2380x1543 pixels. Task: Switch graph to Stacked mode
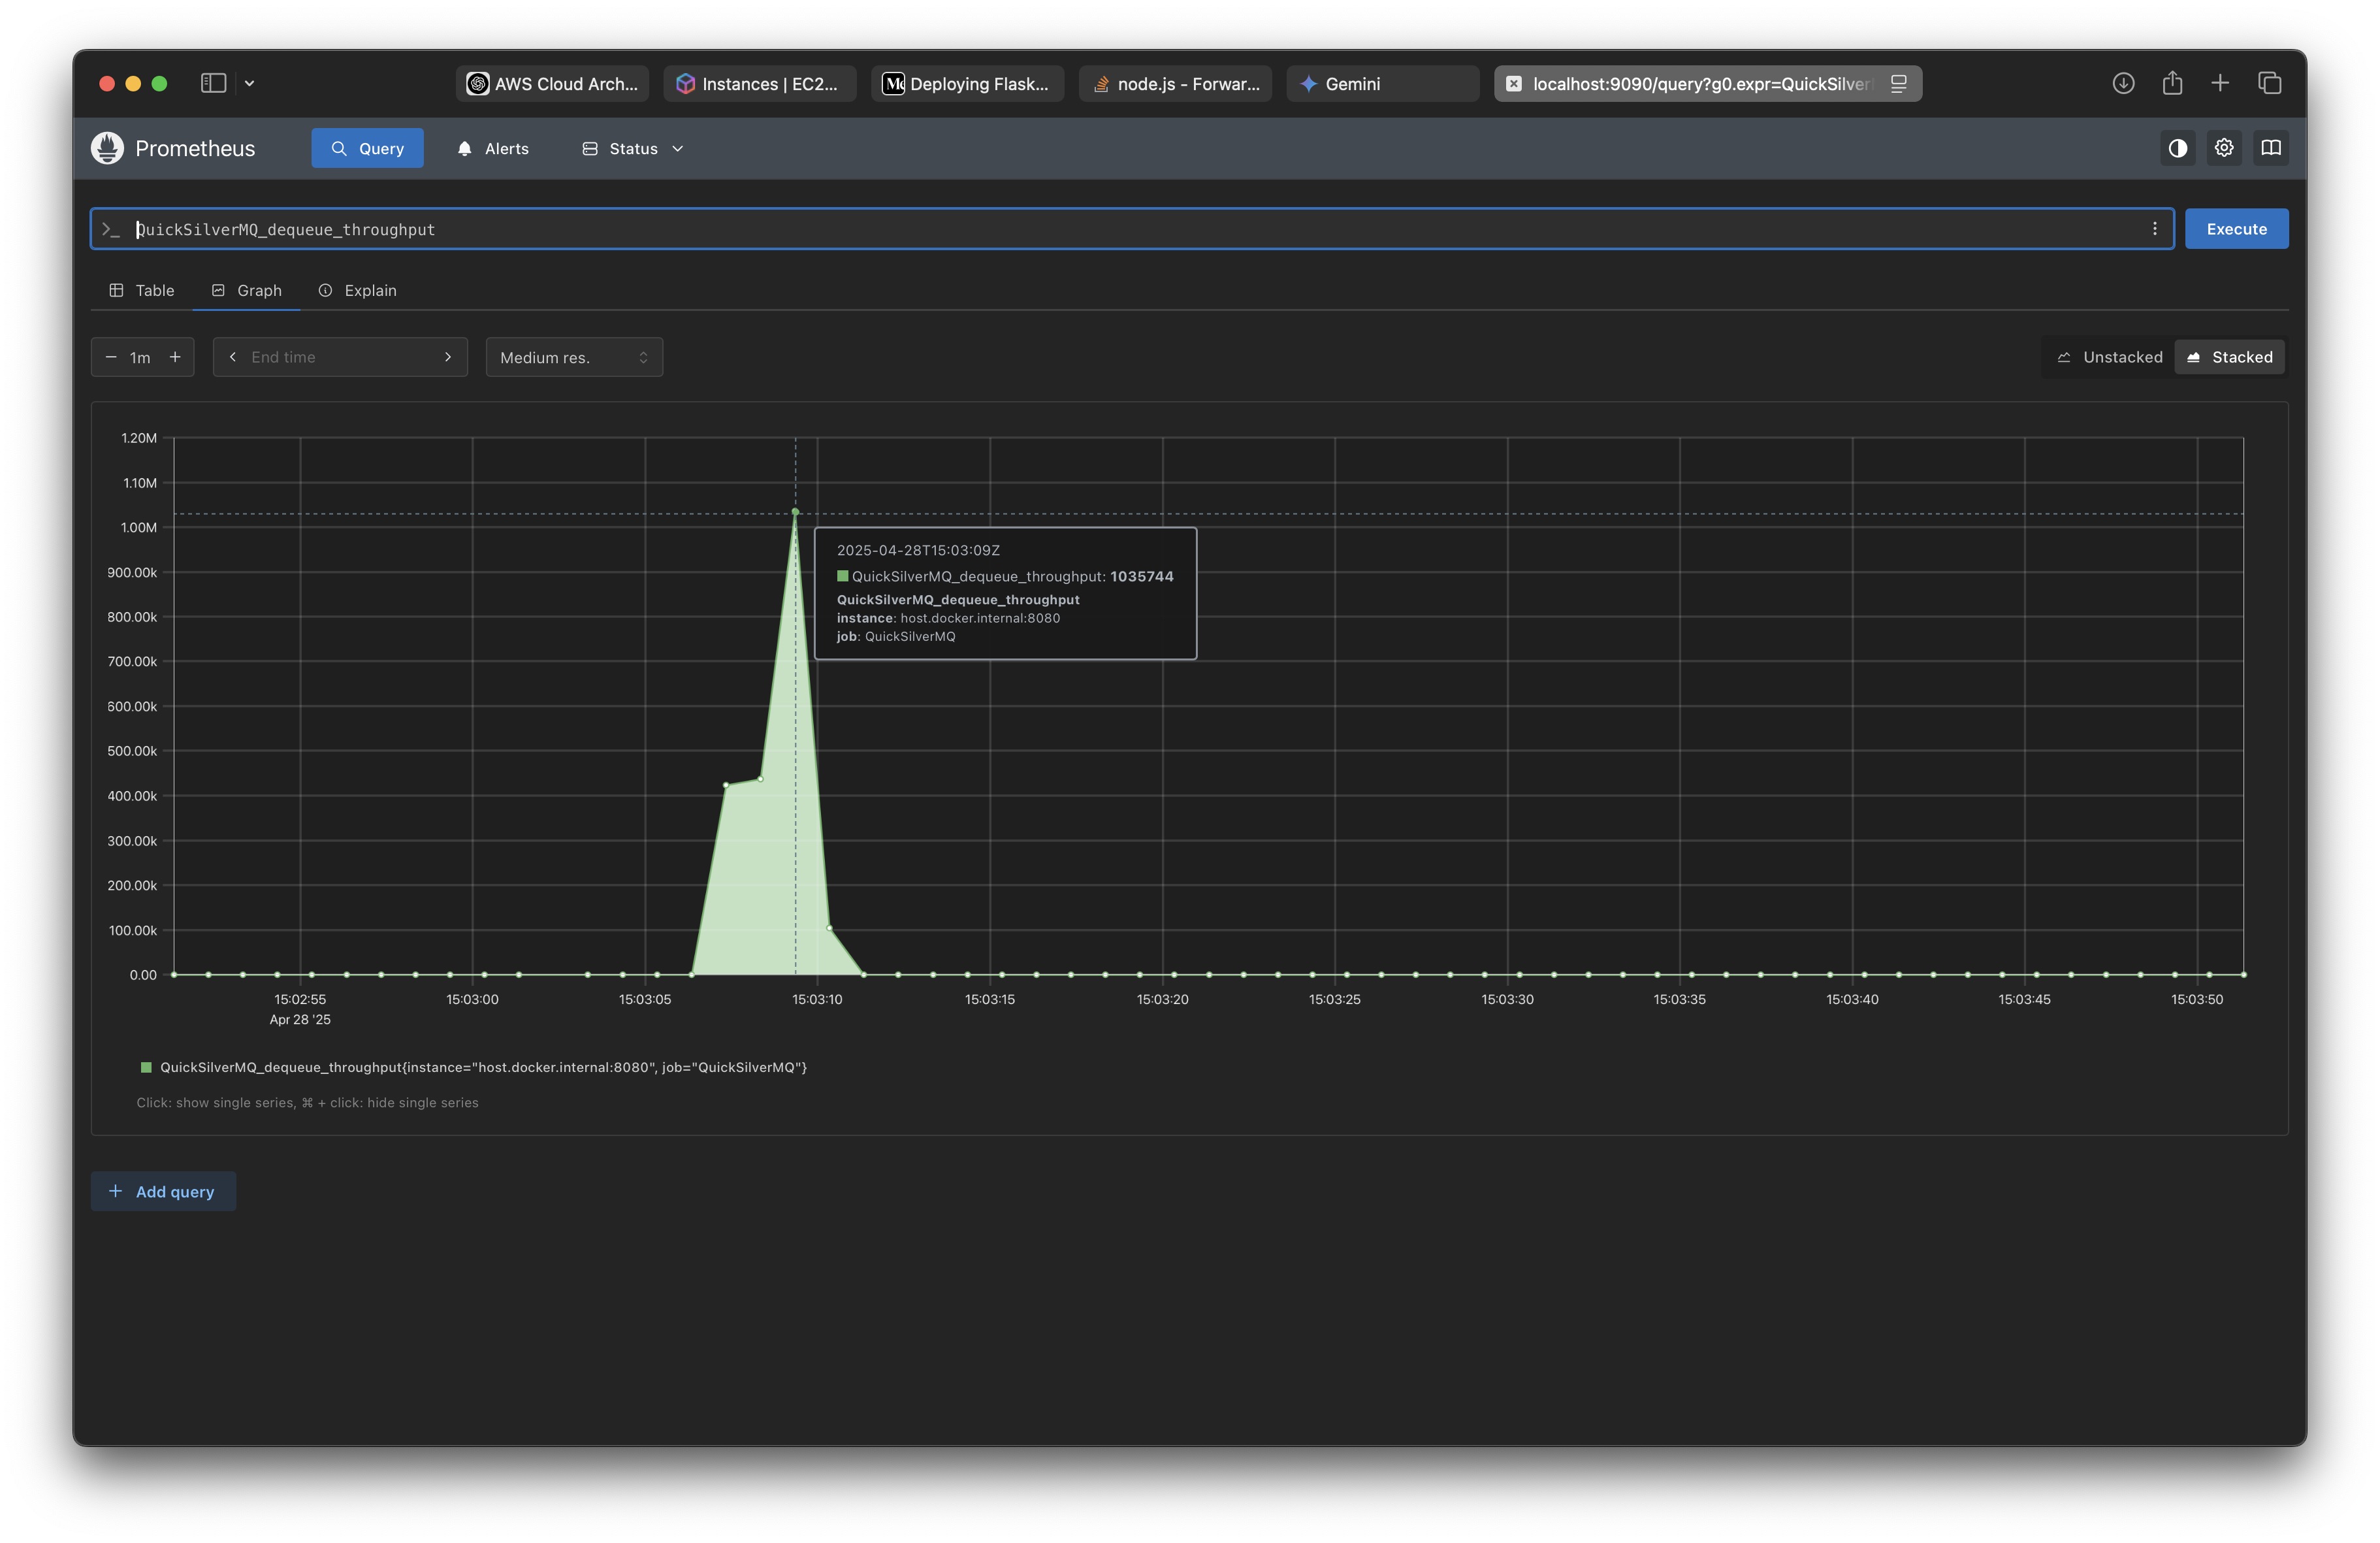coord(2229,357)
